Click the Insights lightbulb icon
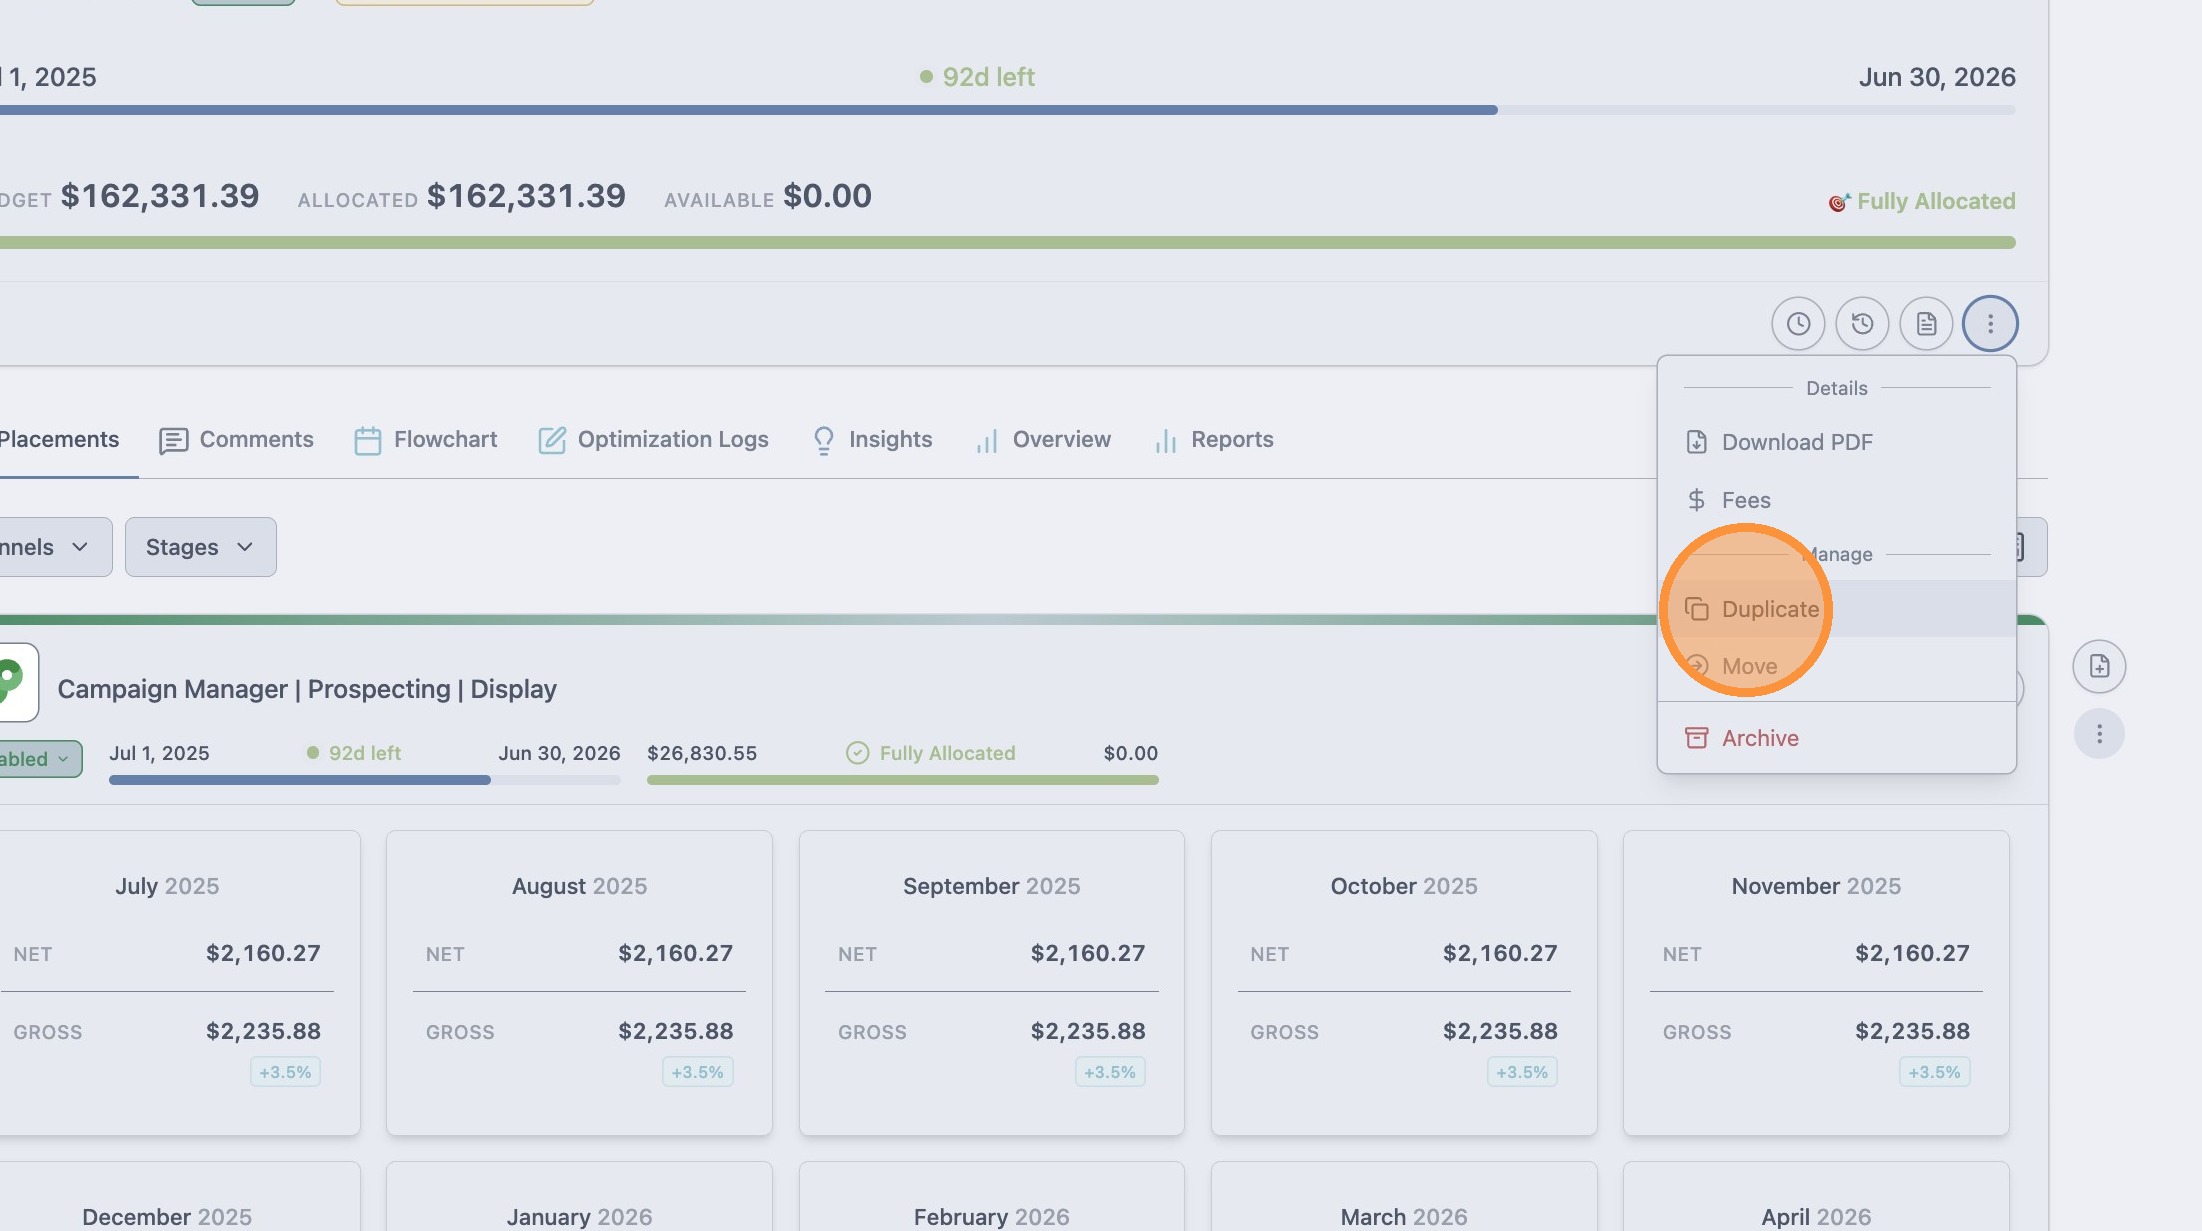Image resolution: width=2202 pixels, height=1231 pixels. (x=824, y=441)
